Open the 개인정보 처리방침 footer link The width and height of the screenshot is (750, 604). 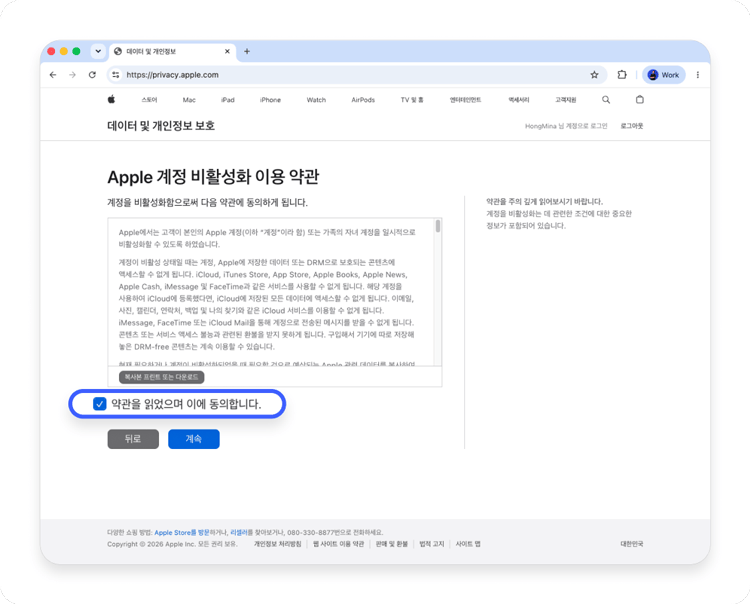[x=277, y=544]
